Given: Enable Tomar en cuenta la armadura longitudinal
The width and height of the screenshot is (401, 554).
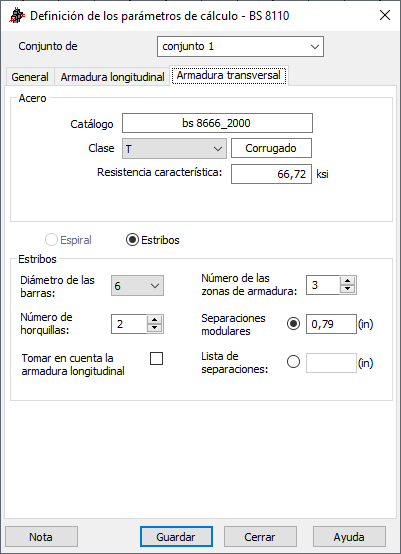Looking at the screenshot, I should click(156, 359).
